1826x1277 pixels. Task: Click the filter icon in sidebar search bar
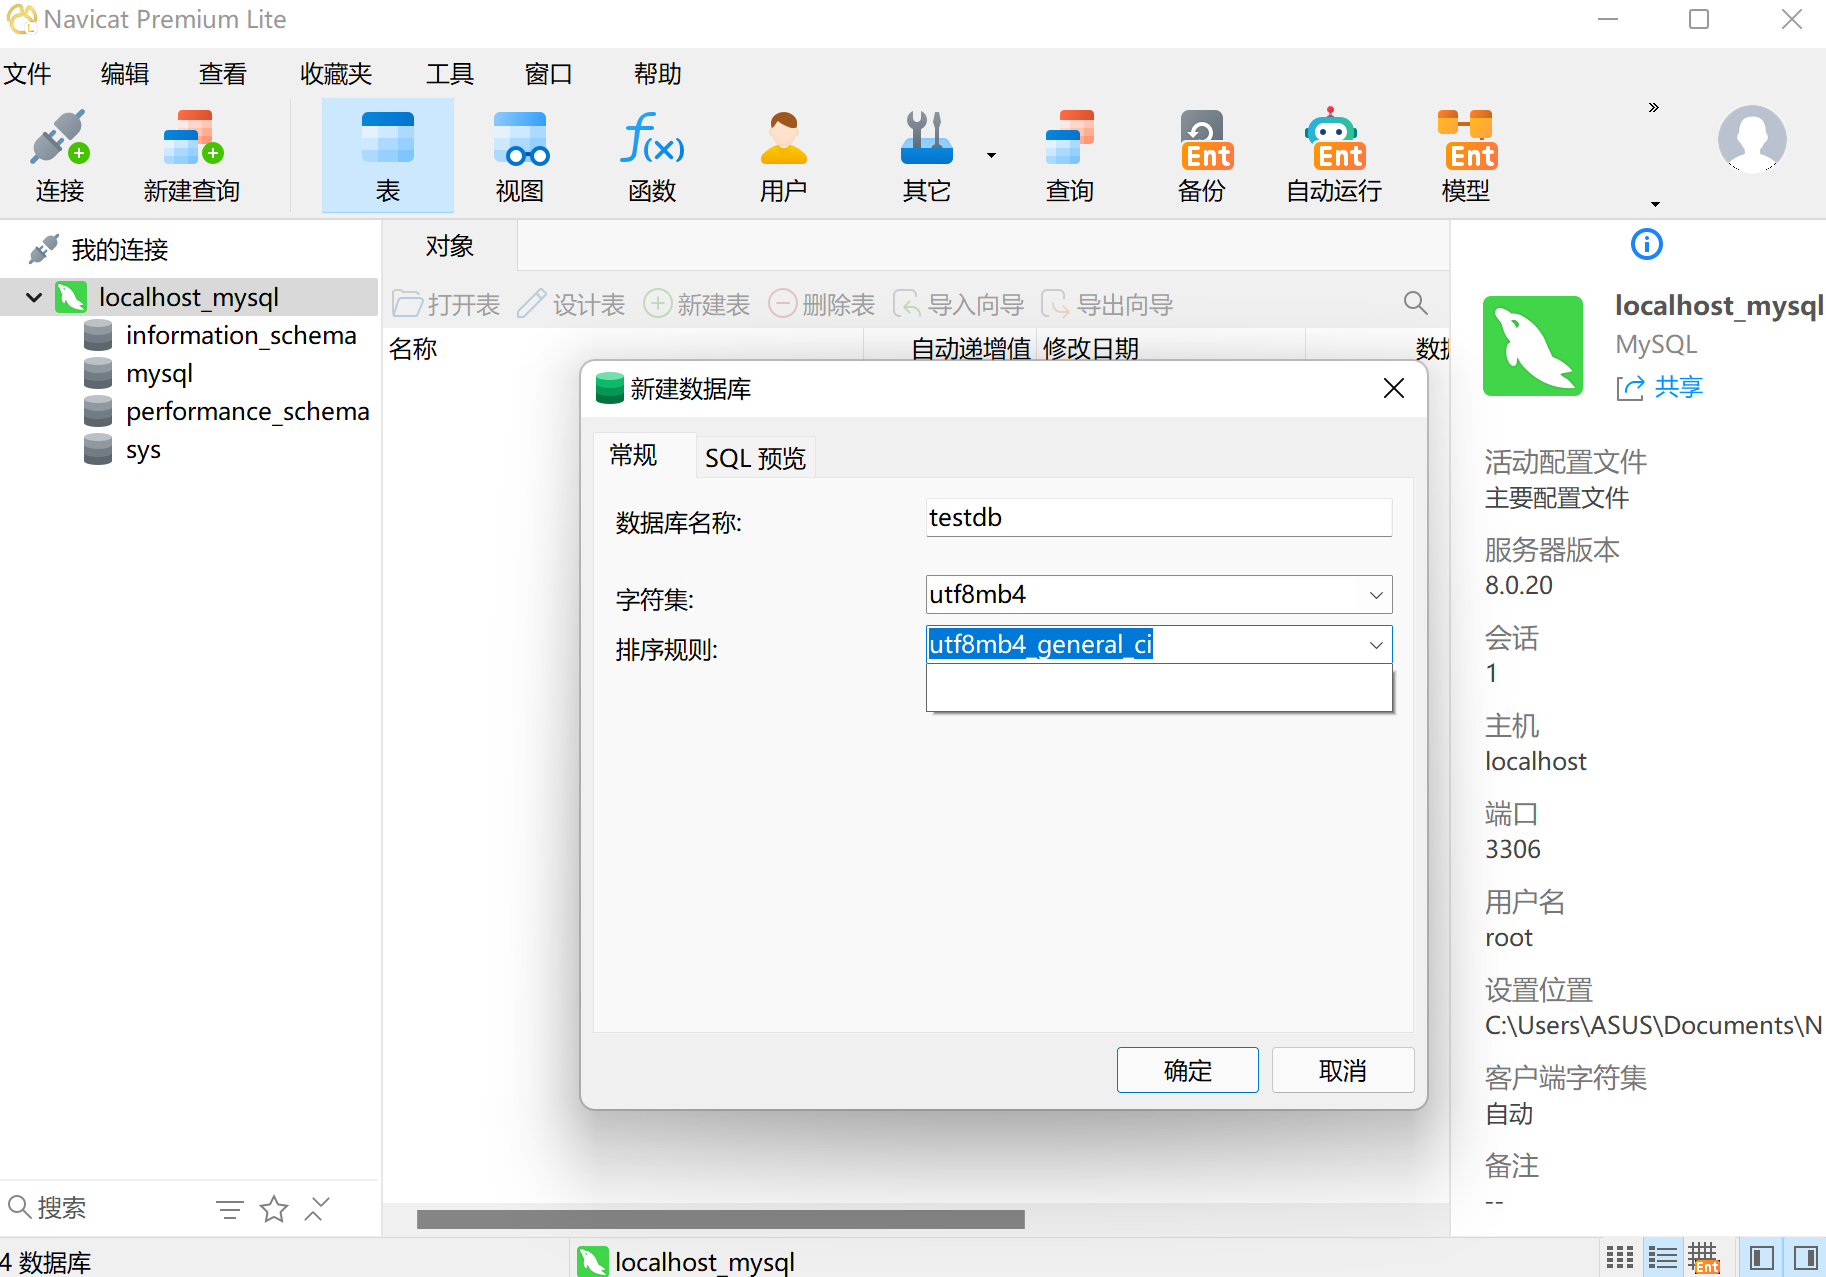click(x=230, y=1210)
